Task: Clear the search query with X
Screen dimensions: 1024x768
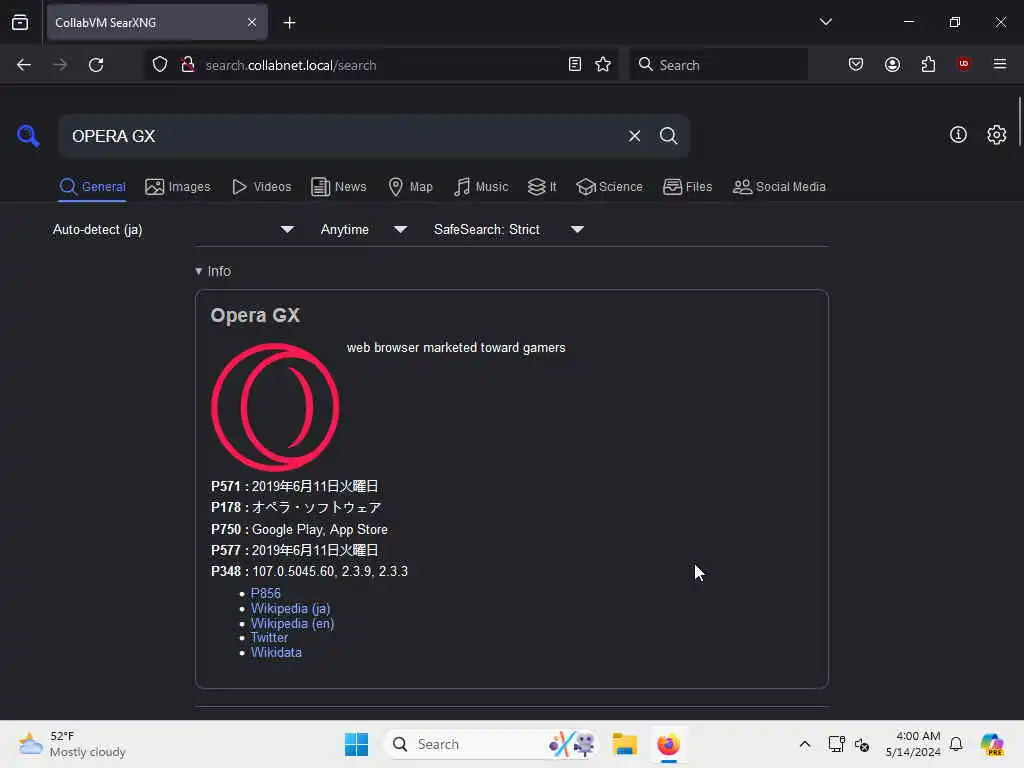Action: tap(634, 136)
